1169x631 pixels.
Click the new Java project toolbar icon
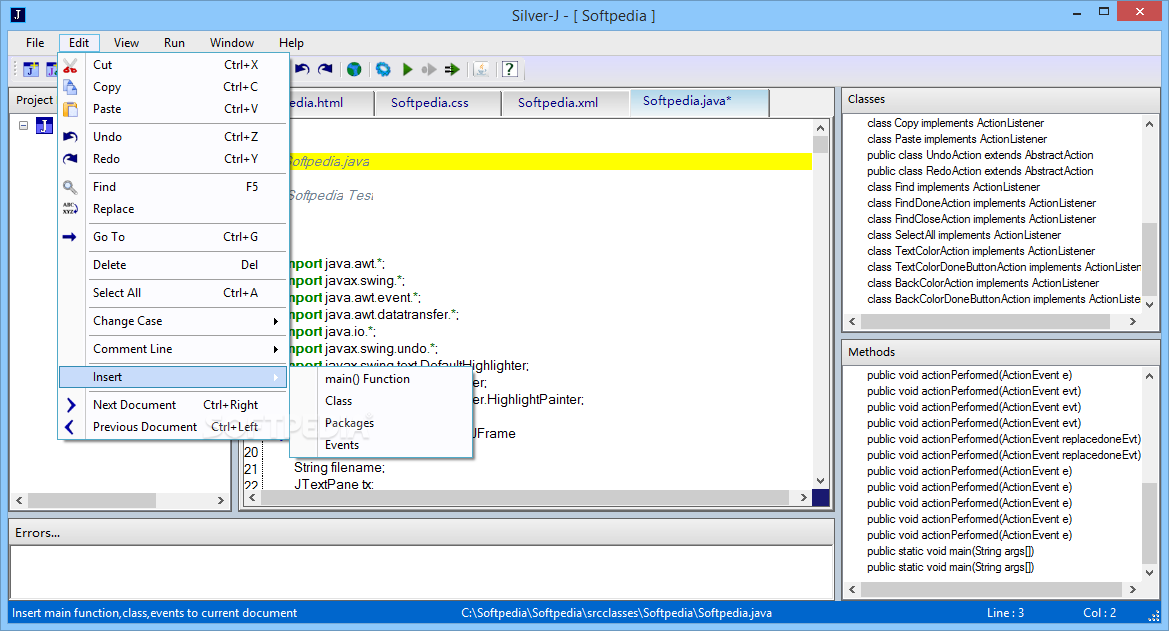(31, 69)
